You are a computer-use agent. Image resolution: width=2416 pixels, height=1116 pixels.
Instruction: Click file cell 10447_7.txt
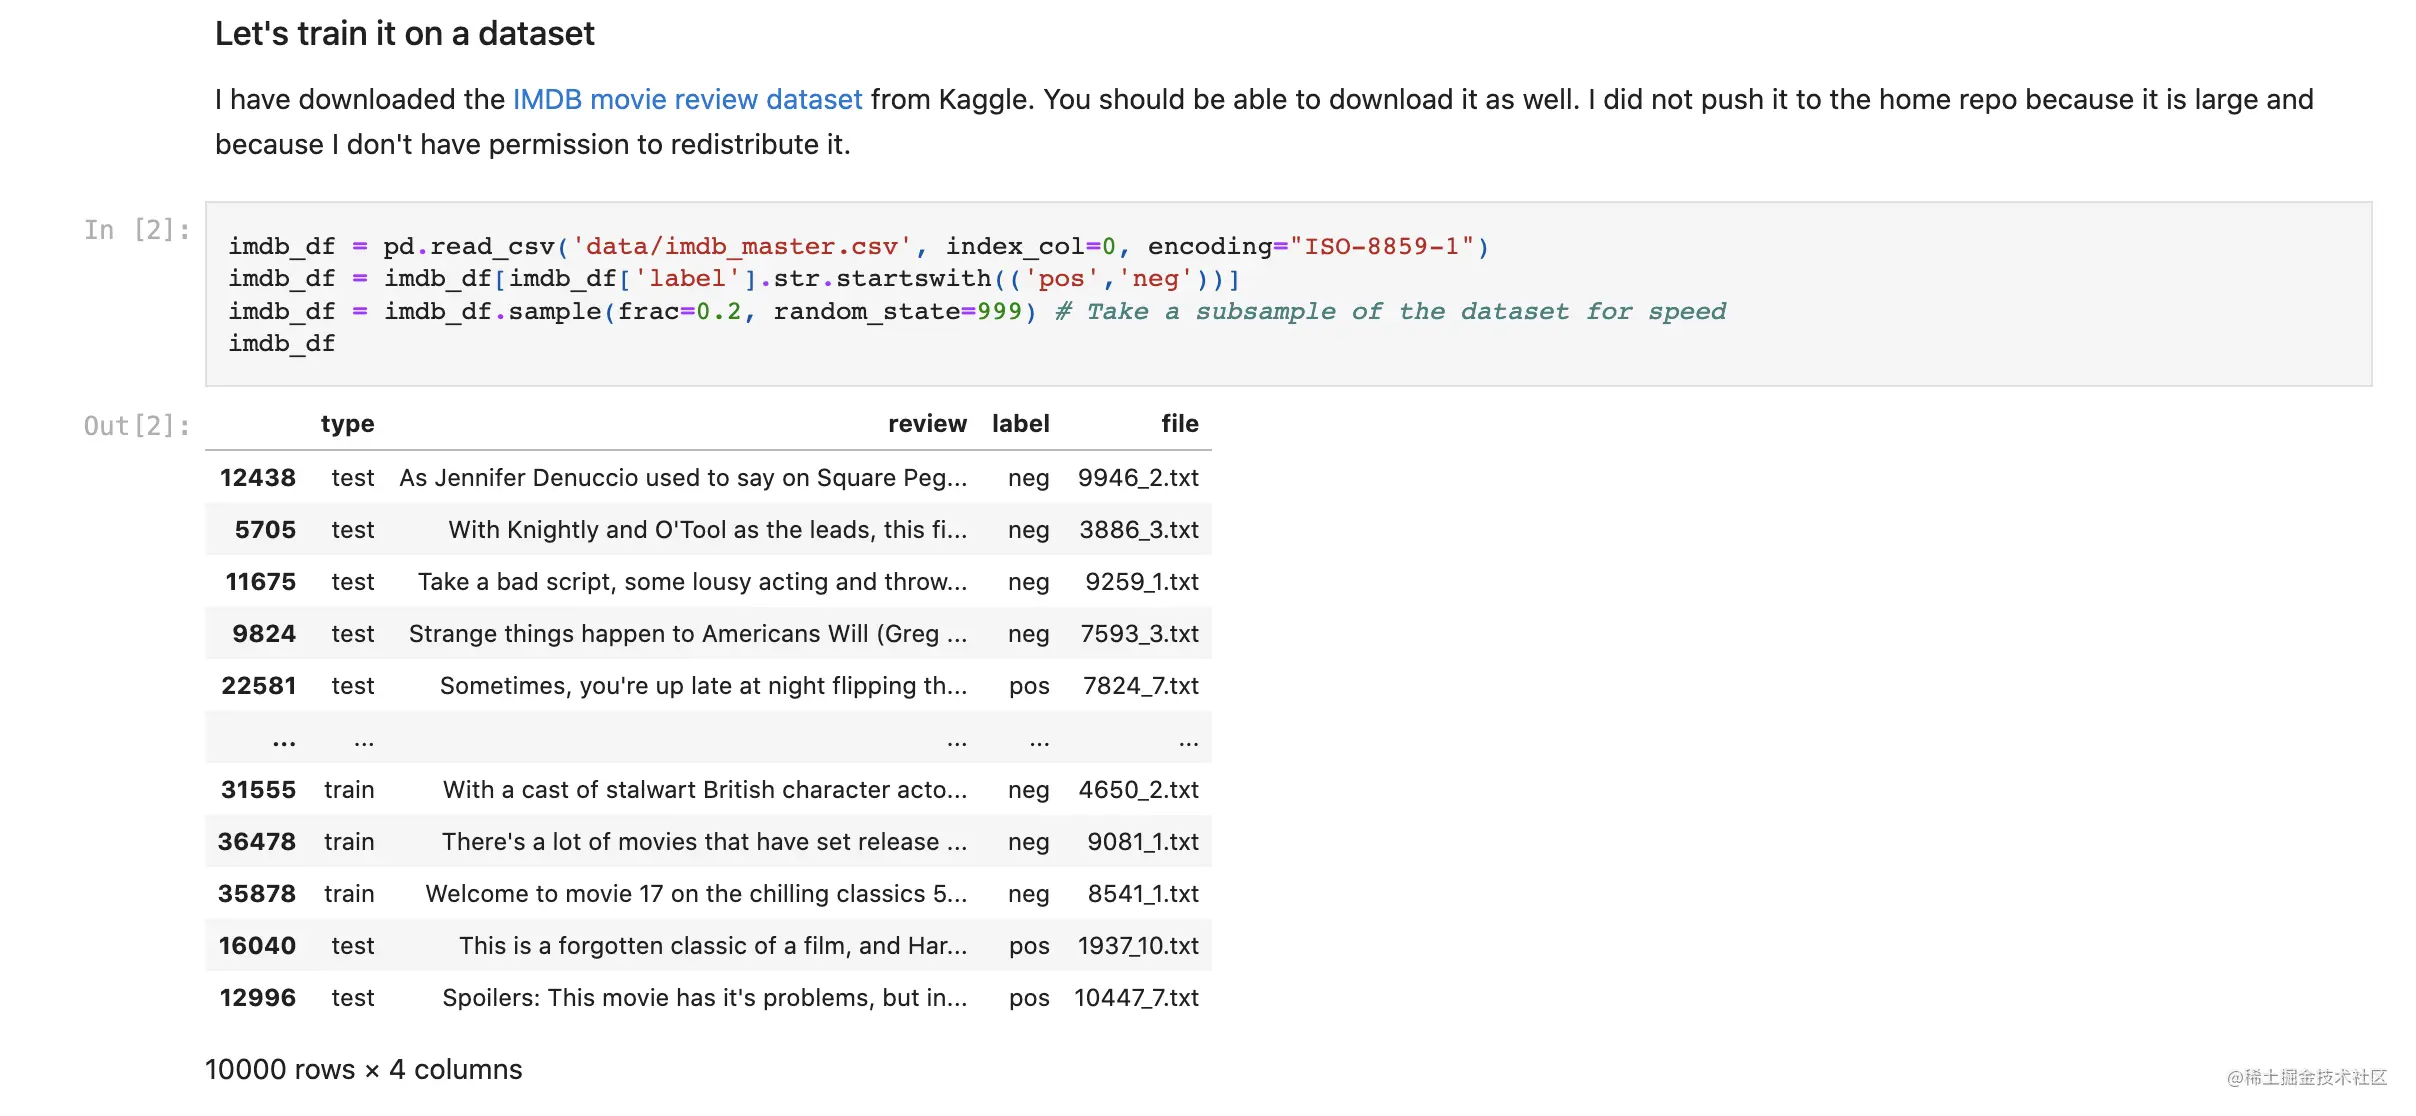click(1136, 998)
